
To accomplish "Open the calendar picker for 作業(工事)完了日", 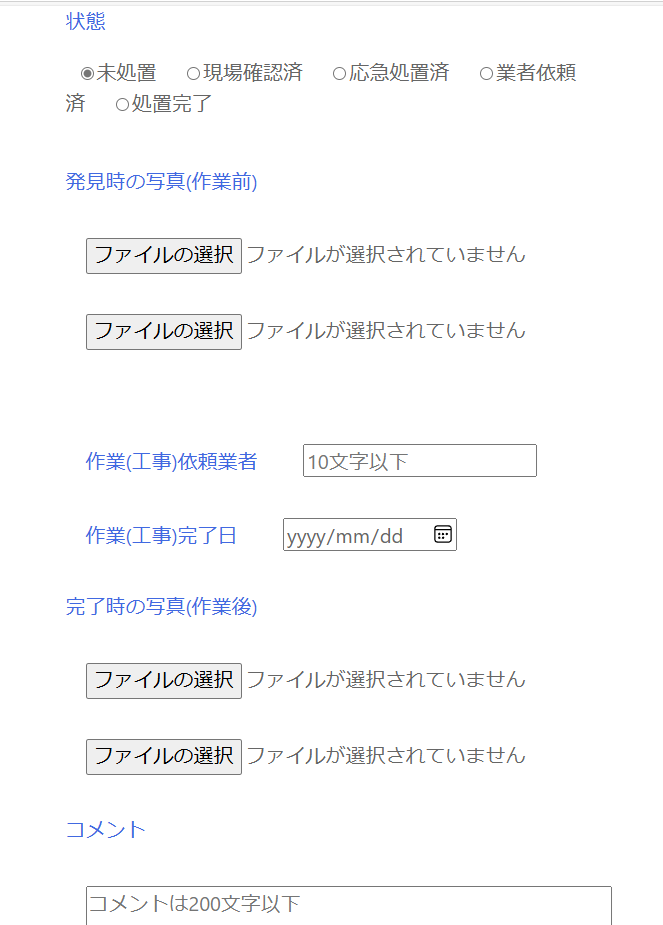I will coord(443,535).
